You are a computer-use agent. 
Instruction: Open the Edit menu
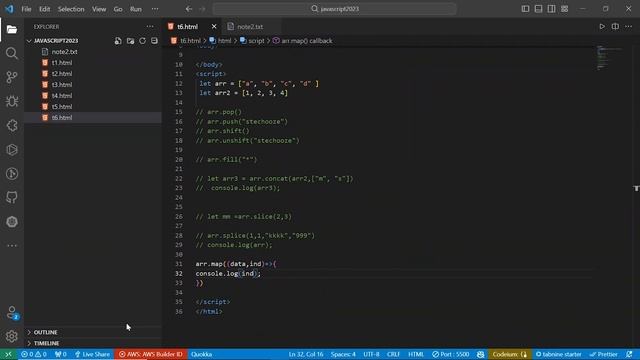pos(44,9)
